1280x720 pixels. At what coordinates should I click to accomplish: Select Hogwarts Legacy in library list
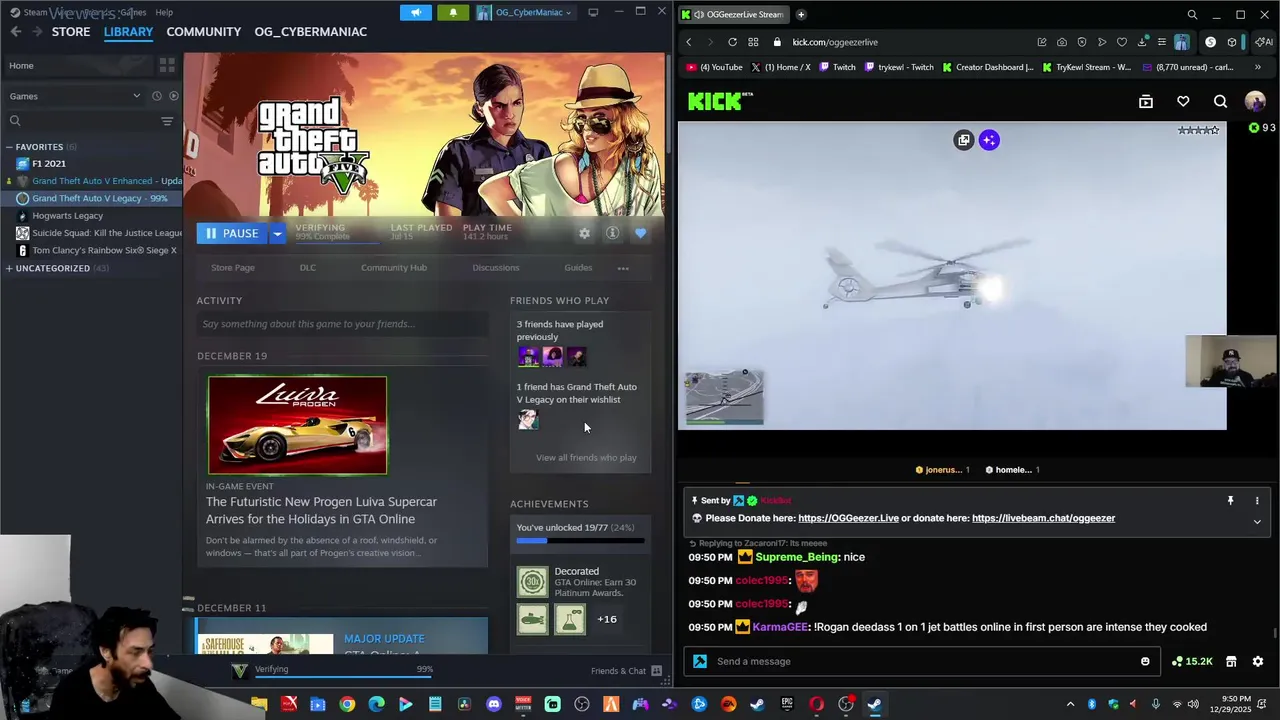(x=67, y=216)
